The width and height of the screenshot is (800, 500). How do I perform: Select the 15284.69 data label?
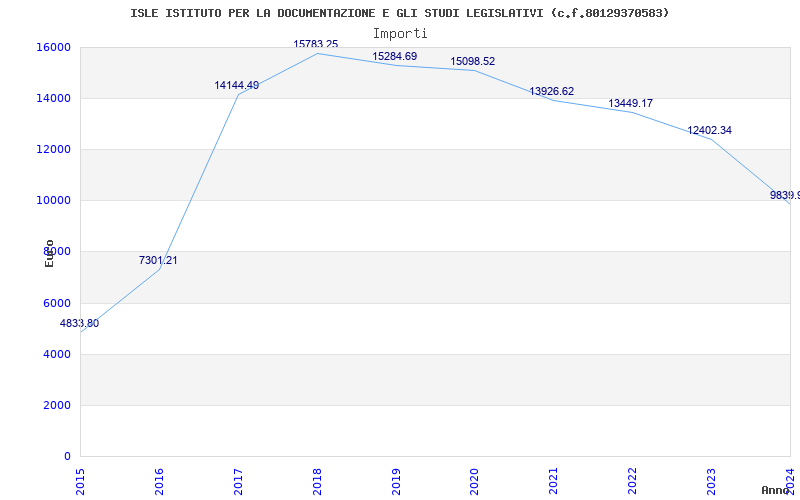(x=394, y=56)
